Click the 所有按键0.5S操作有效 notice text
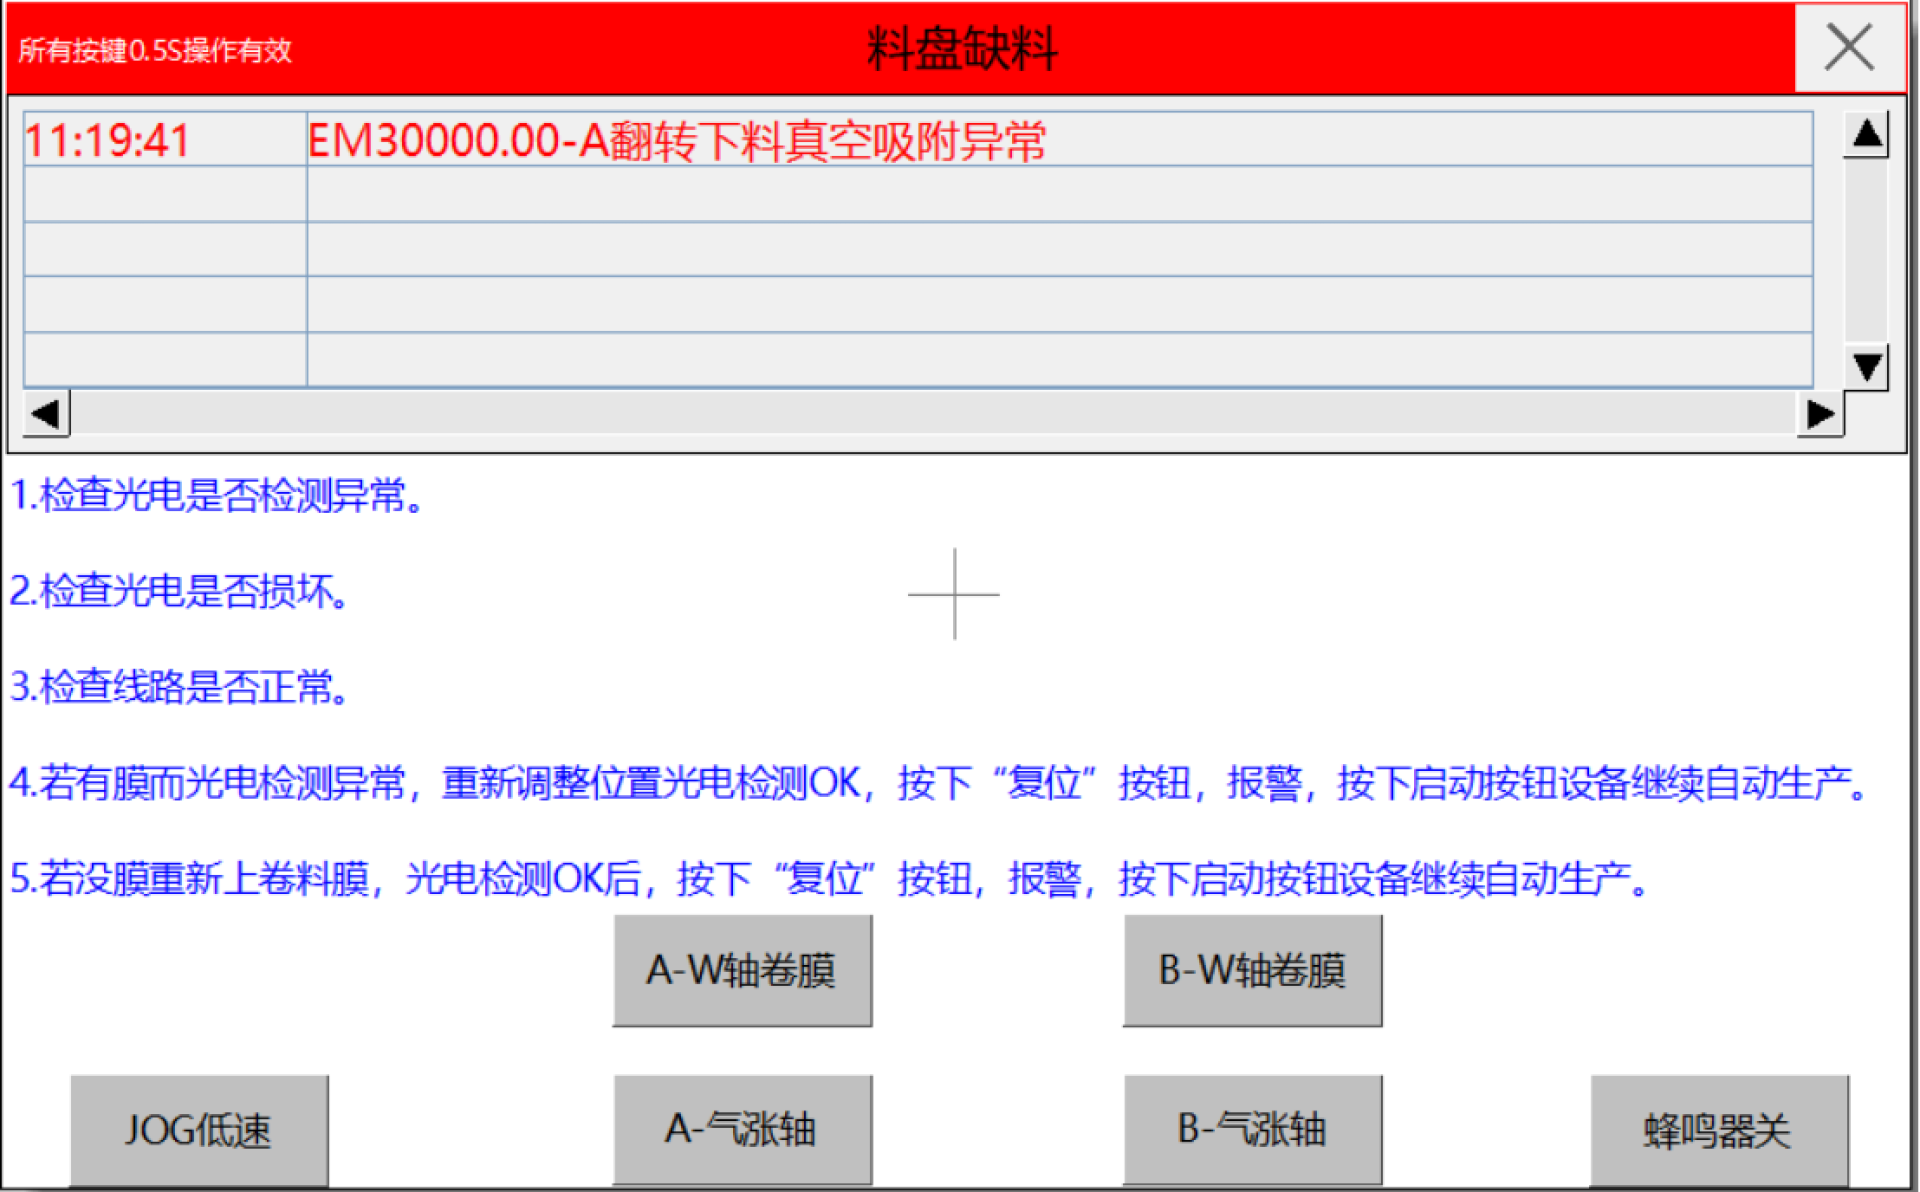 pos(155,50)
